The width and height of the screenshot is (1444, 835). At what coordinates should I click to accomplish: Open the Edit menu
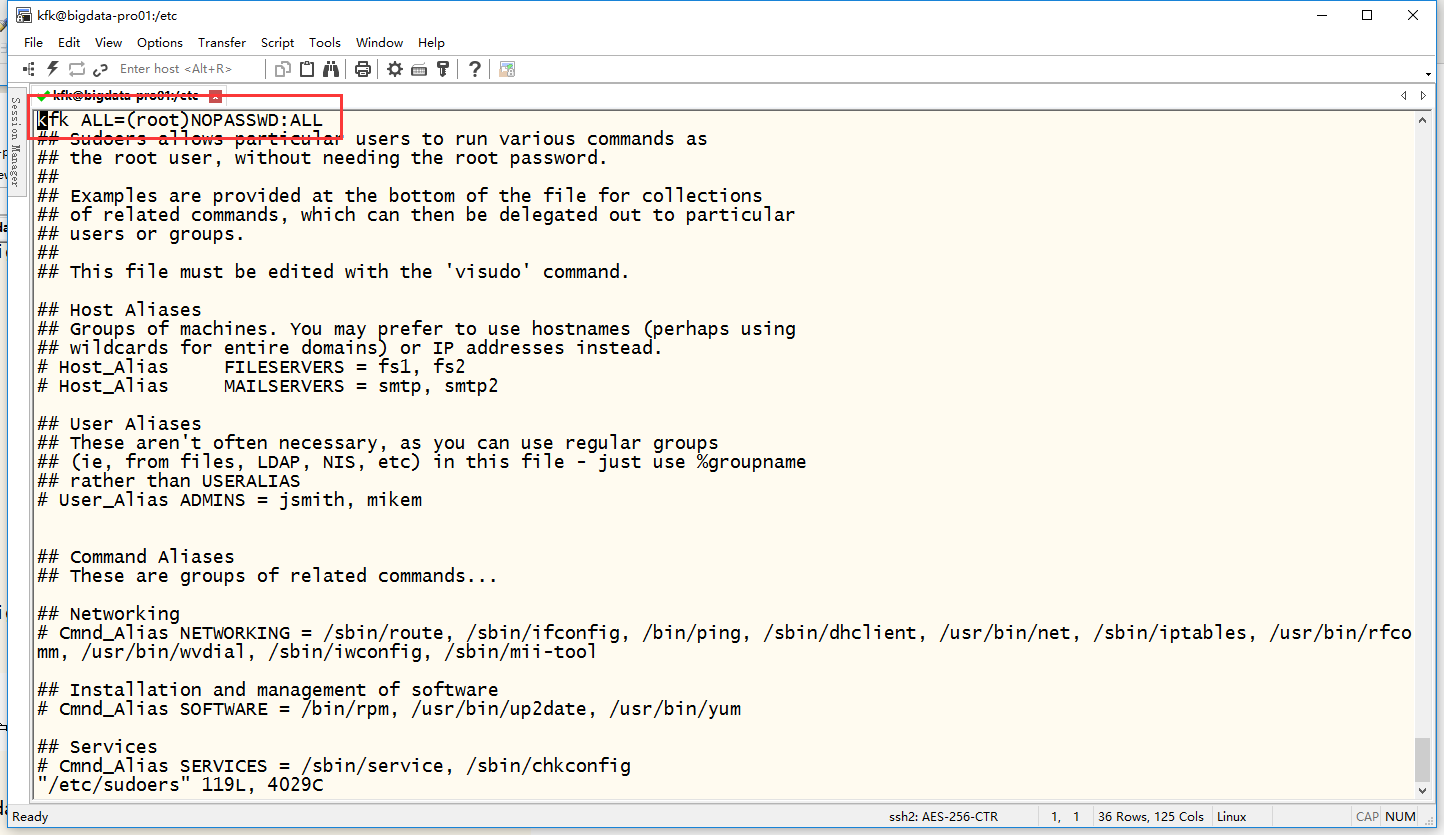tap(69, 42)
